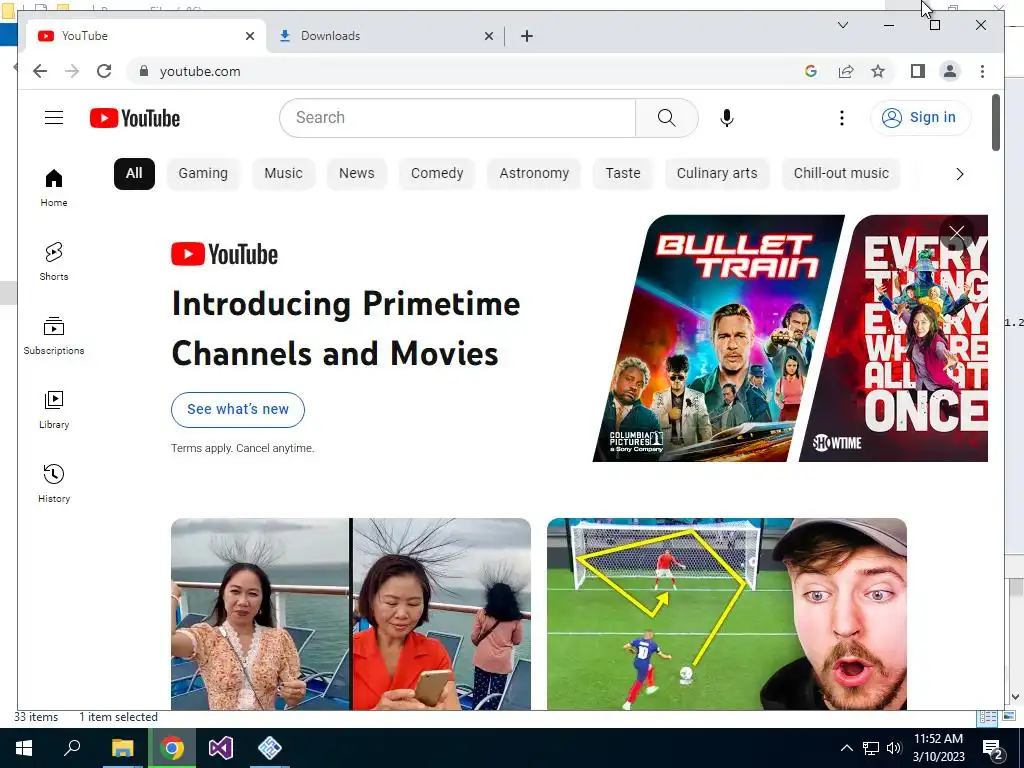The height and width of the screenshot is (768, 1024).
Task: View site information via padlock icon
Action: click(x=144, y=71)
